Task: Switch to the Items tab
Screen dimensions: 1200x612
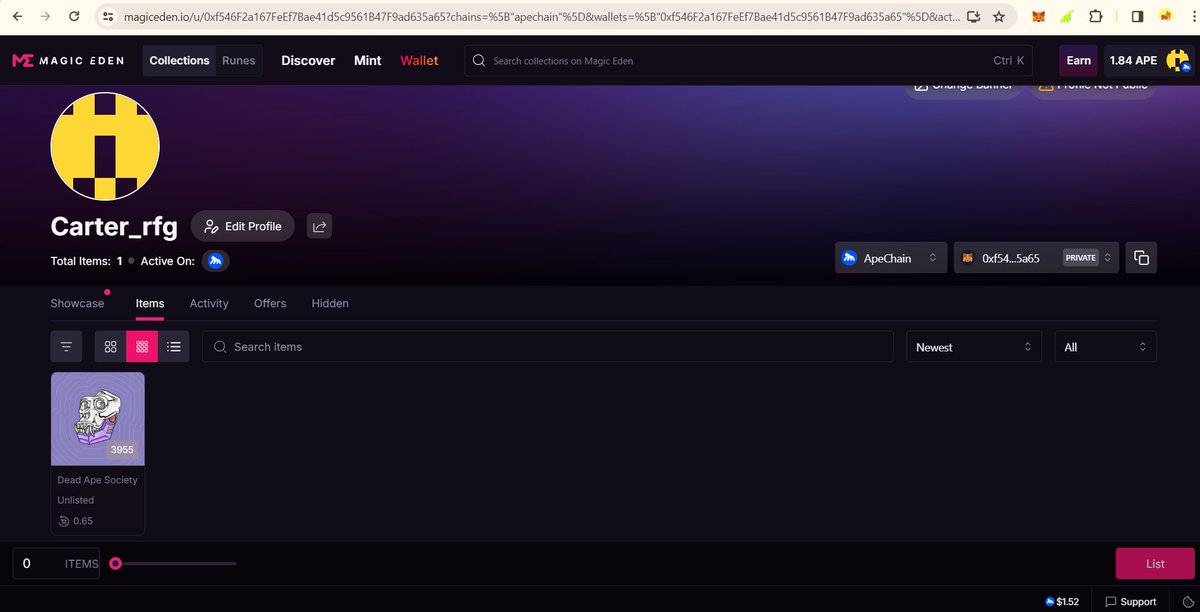Action: (150, 303)
